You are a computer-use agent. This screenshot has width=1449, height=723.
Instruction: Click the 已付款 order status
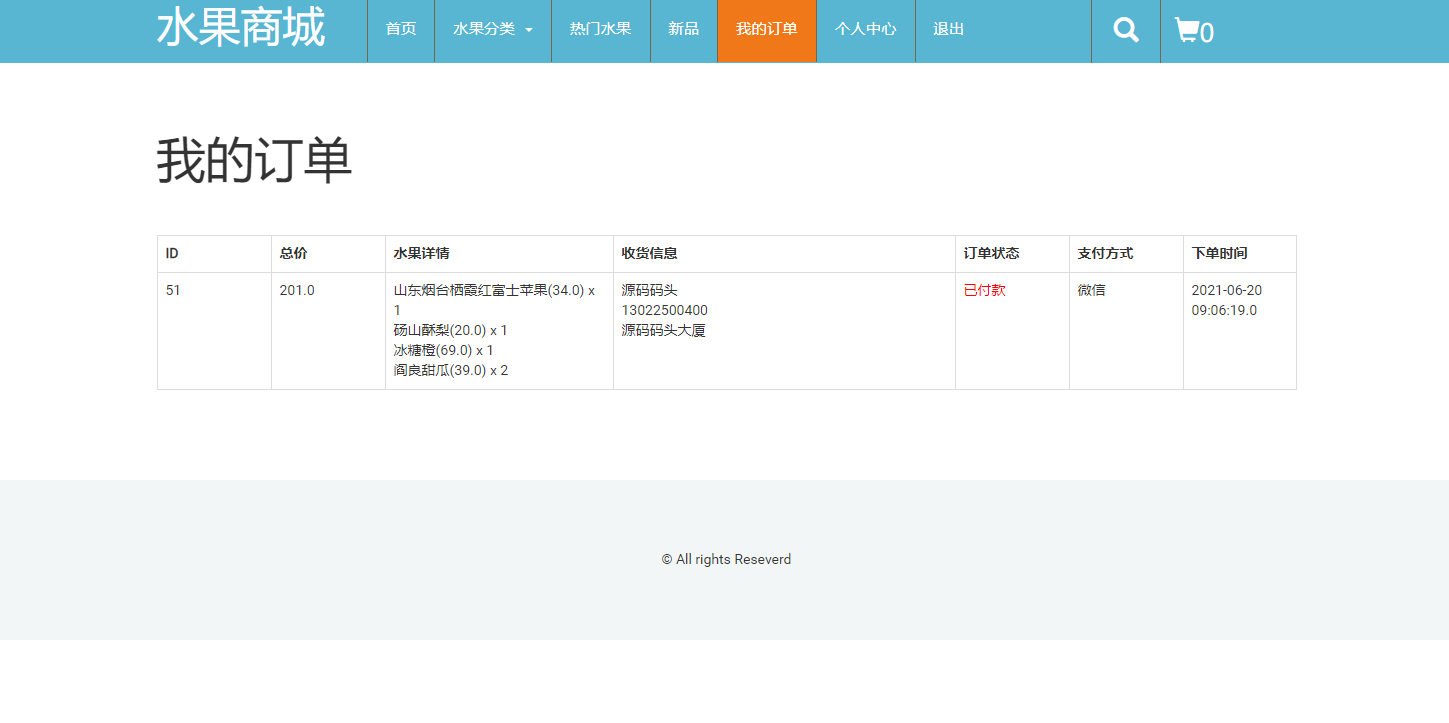pyautogui.click(x=984, y=290)
